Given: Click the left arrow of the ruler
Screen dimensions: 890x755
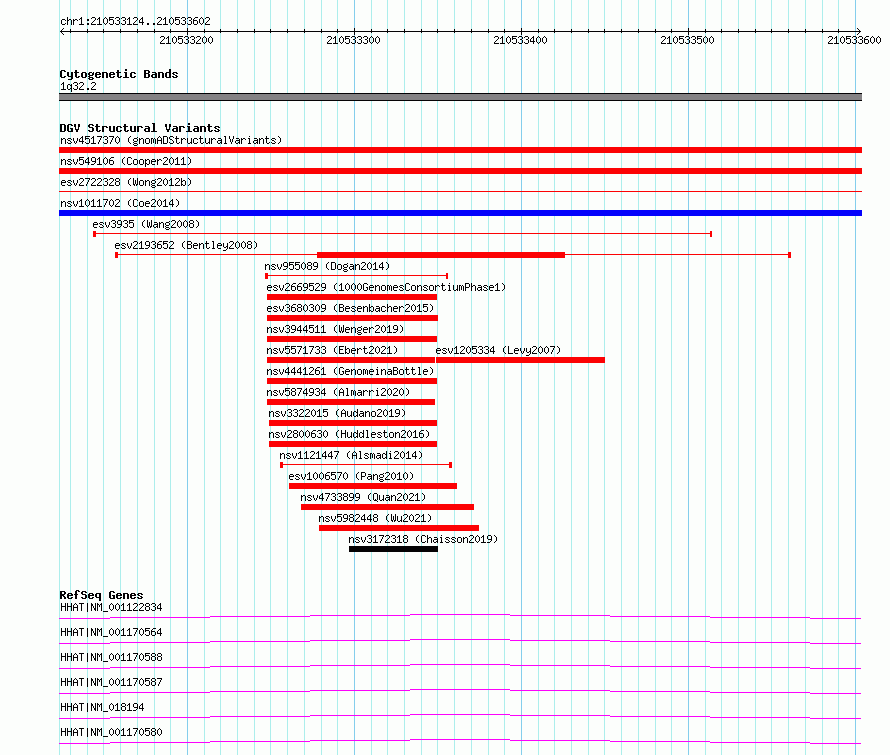Looking at the screenshot, I should [x=62, y=32].
